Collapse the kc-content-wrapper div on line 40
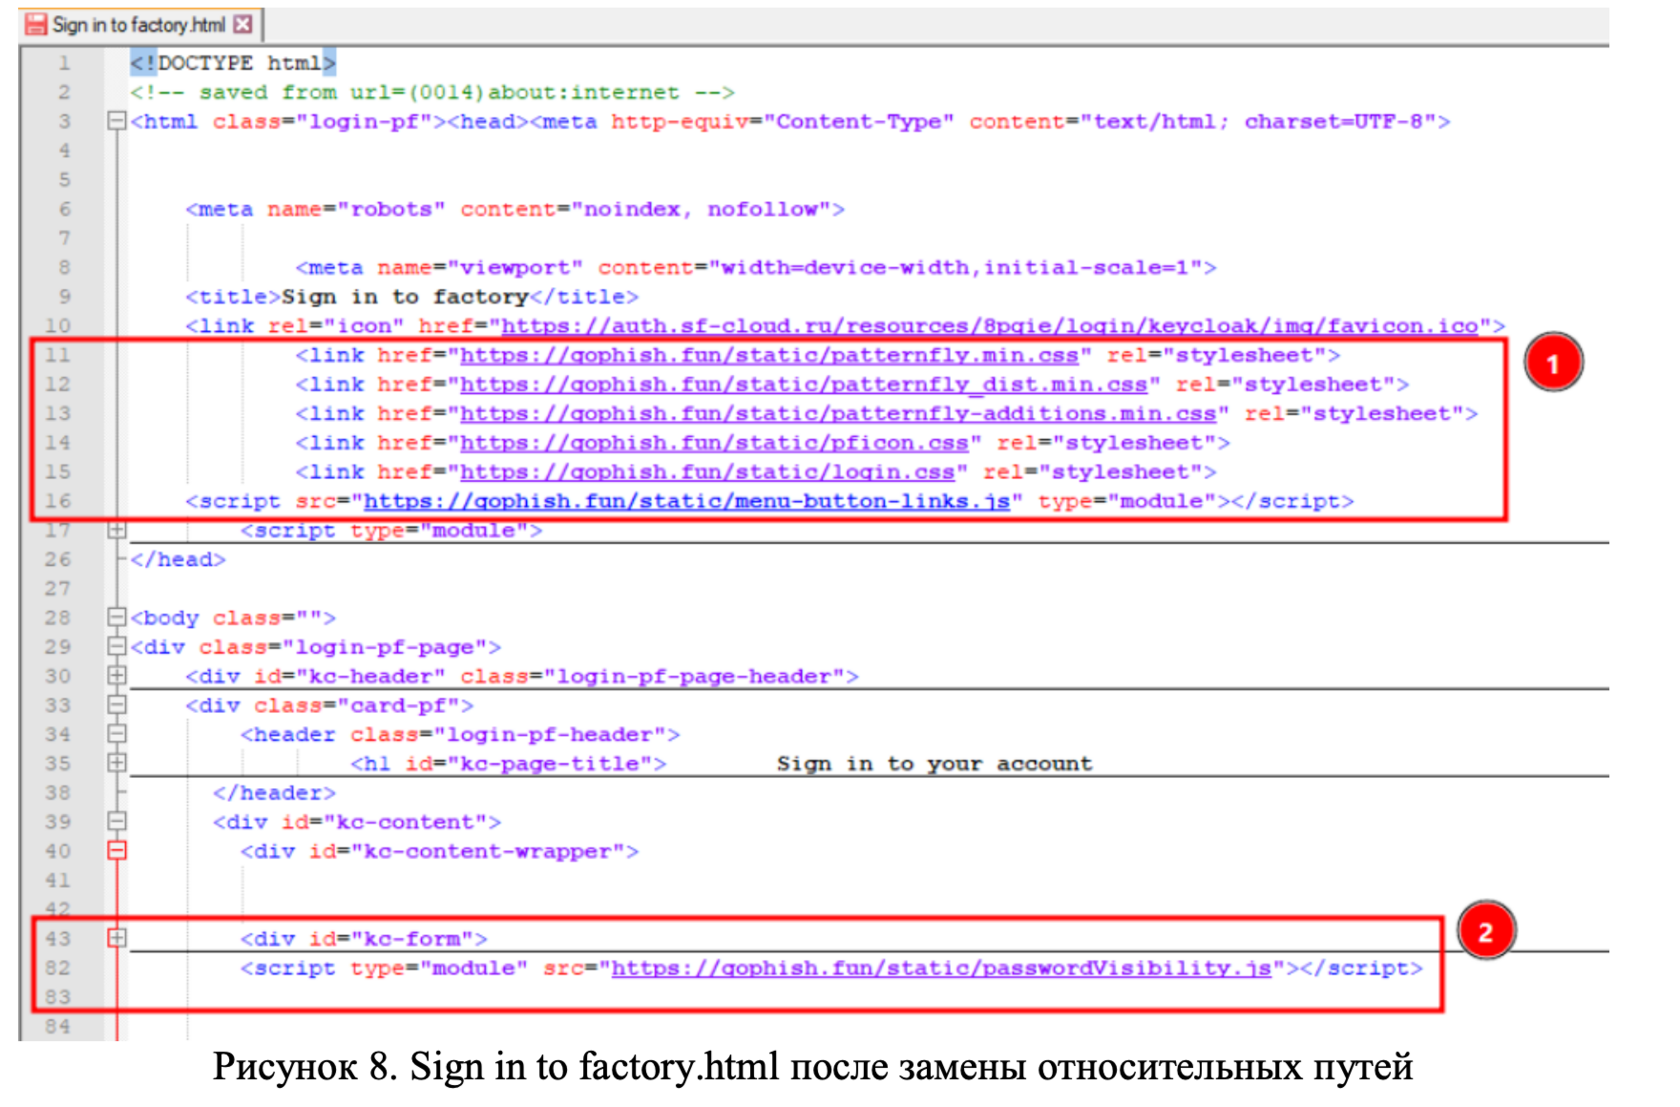 click(x=117, y=851)
